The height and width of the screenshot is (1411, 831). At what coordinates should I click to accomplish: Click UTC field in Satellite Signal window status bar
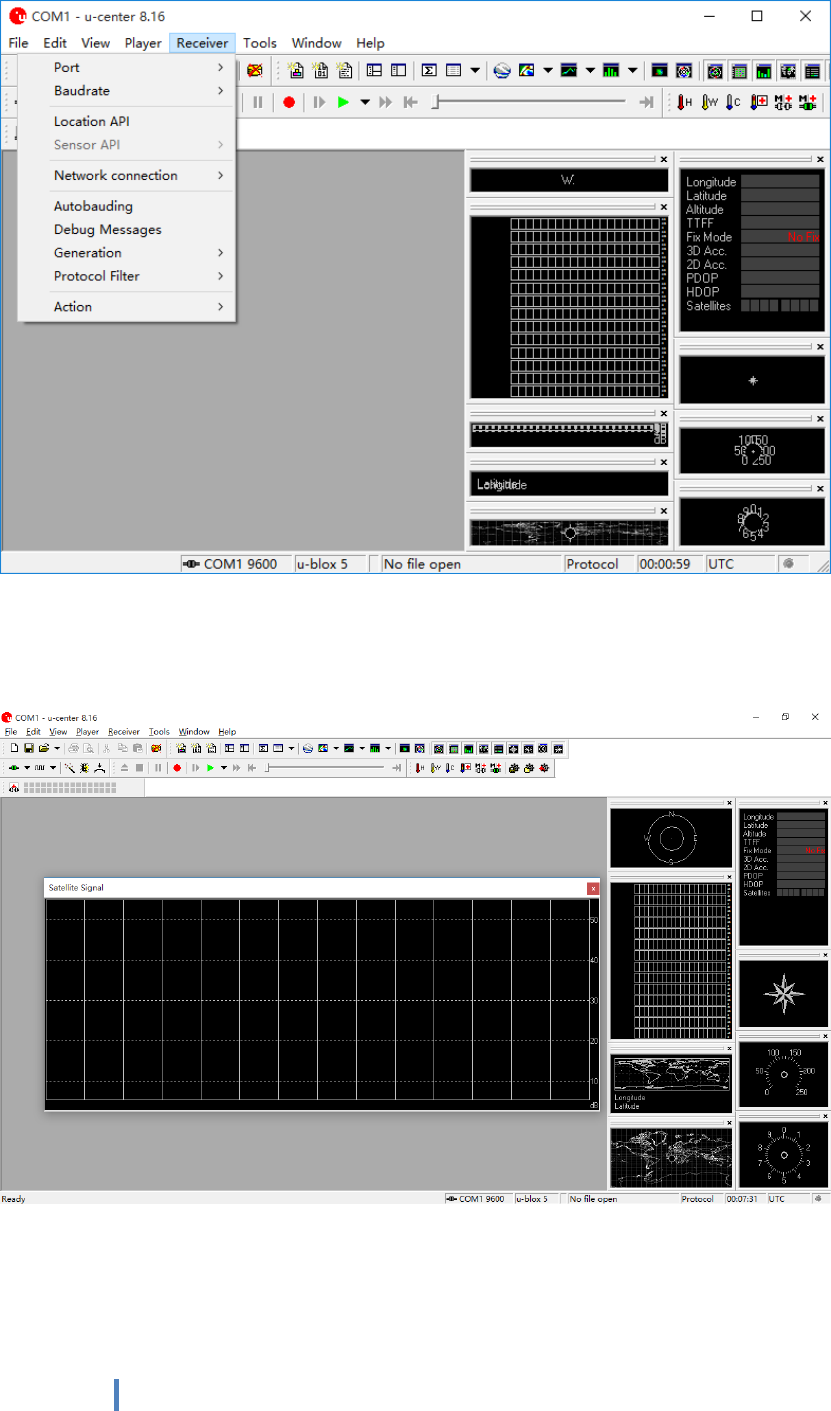tap(787, 1198)
